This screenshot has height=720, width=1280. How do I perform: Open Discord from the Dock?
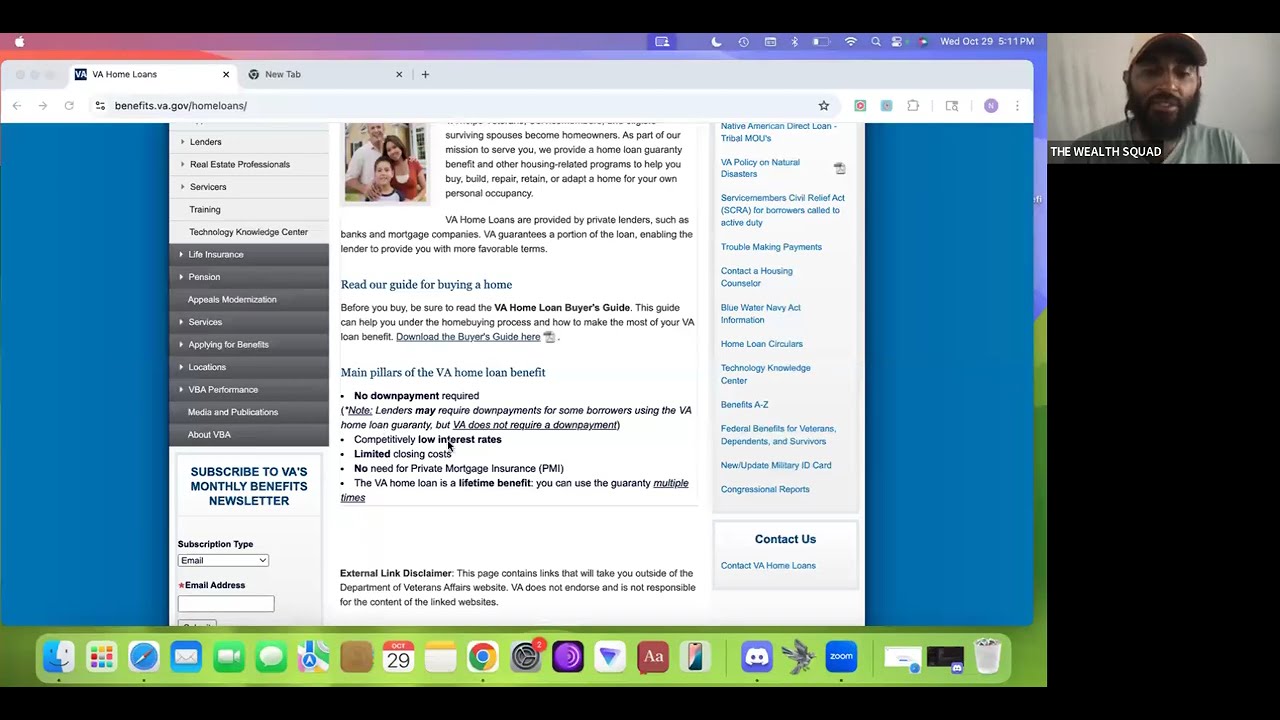tap(757, 657)
